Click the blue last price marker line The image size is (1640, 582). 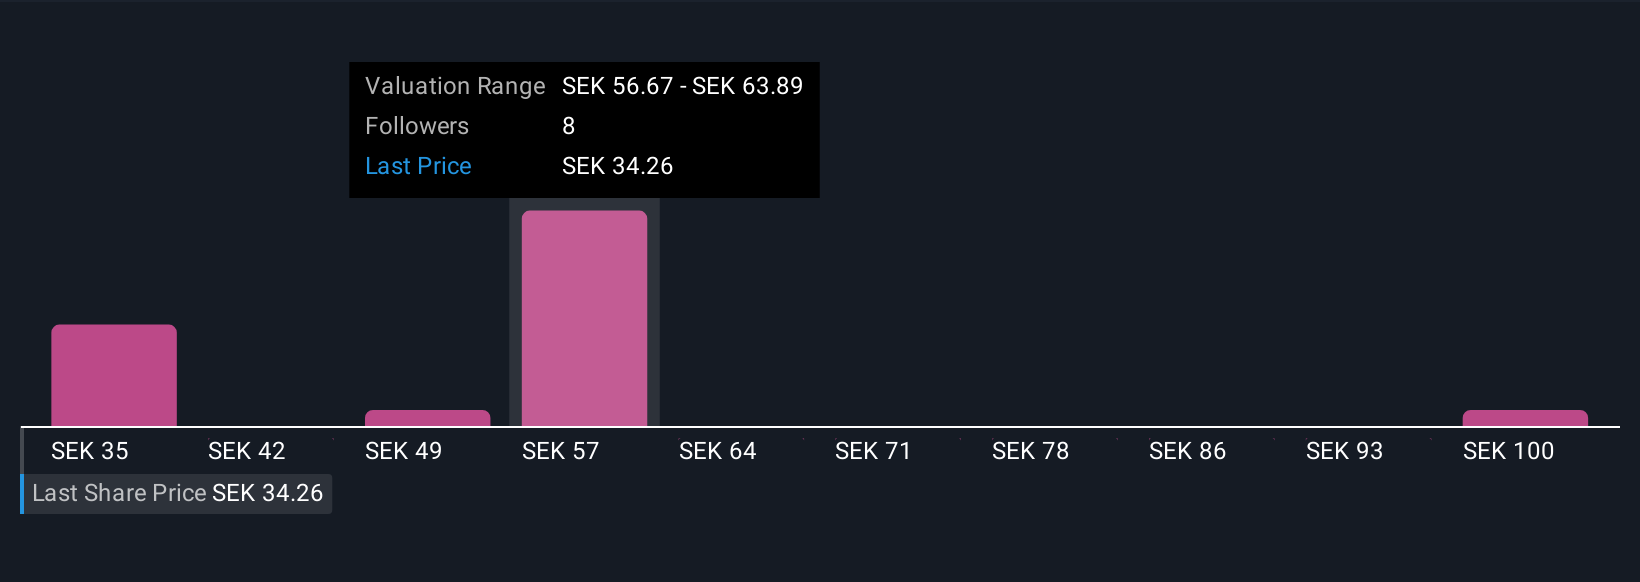coord(22,471)
